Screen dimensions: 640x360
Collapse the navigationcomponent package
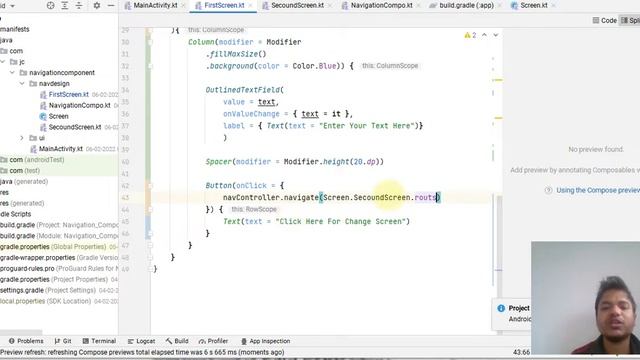pyautogui.click(x=13, y=73)
